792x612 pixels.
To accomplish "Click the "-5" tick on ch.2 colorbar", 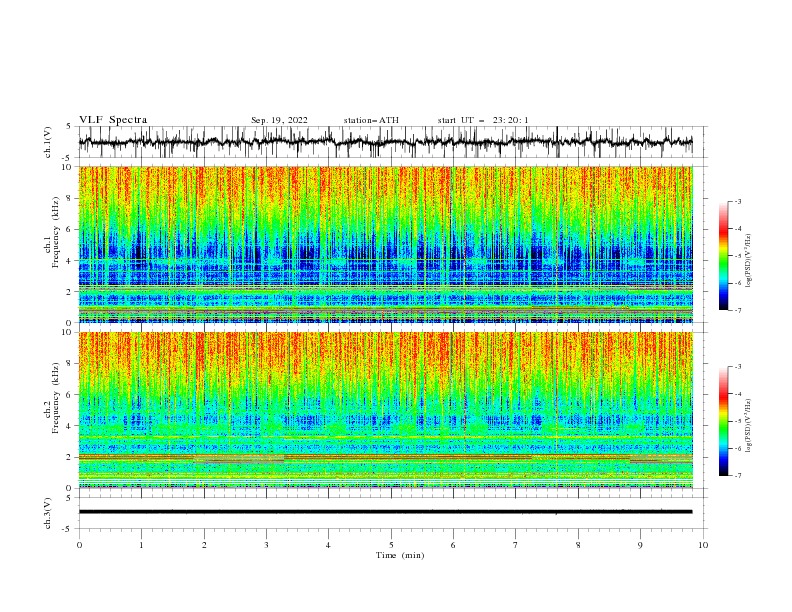I will click(x=737, y=421).
